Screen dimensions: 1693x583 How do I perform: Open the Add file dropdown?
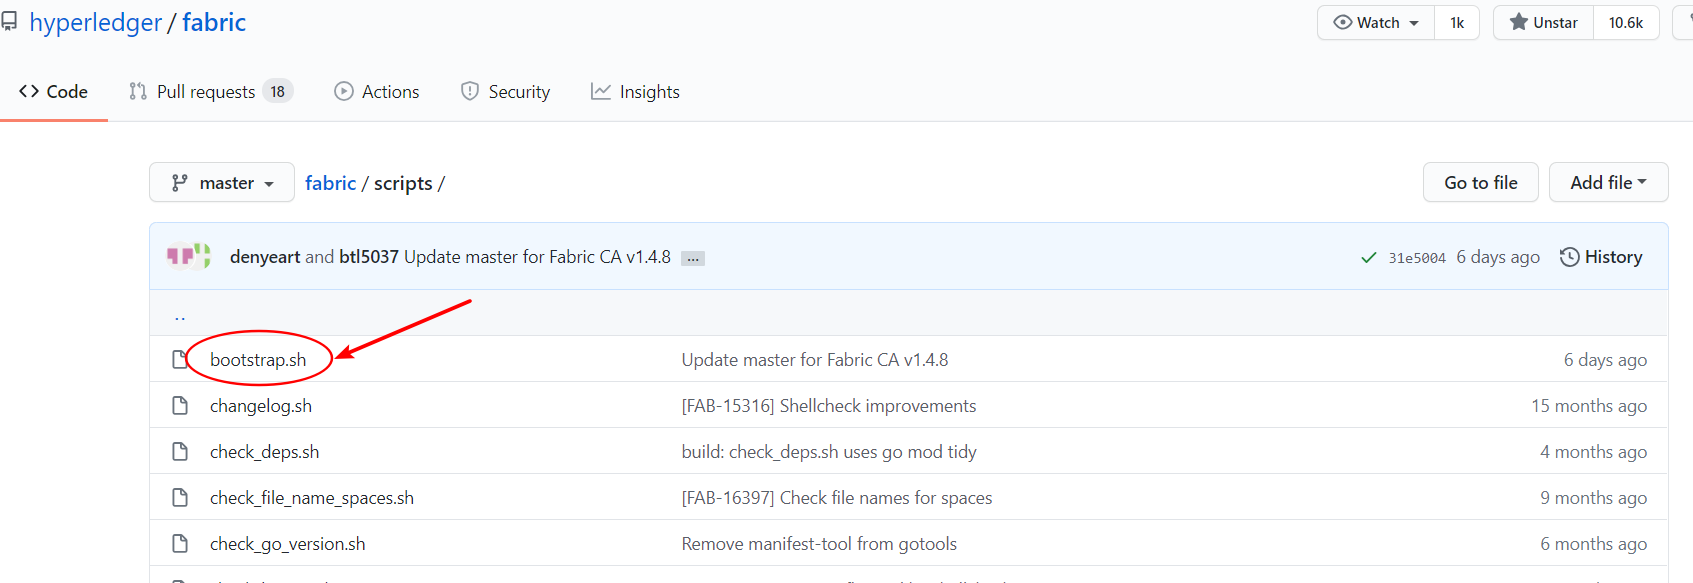coord(1608,182)
